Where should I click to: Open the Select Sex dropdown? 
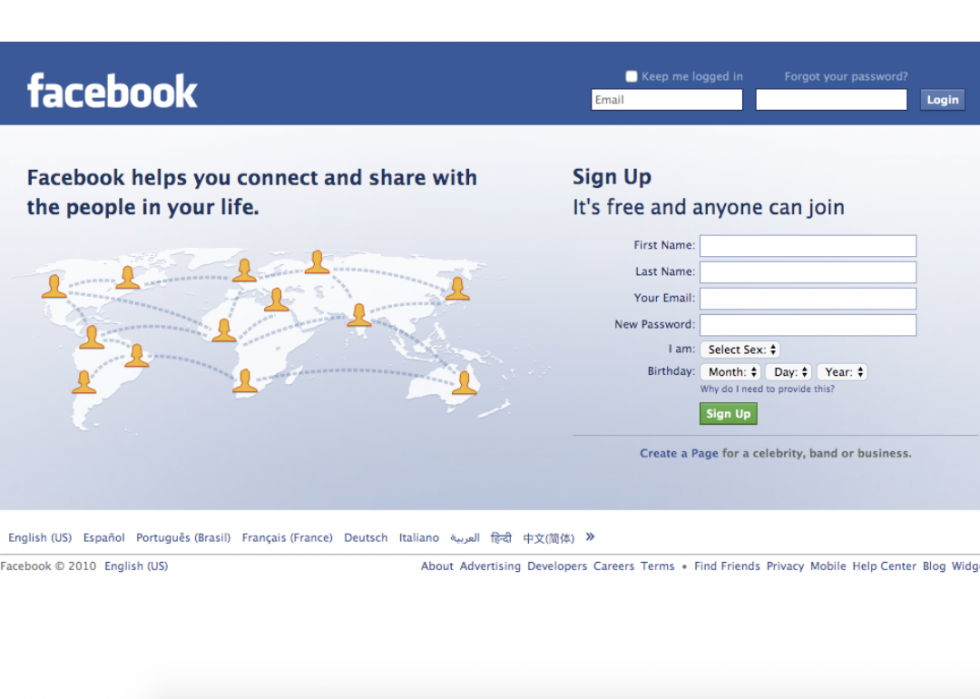(740, 350)
